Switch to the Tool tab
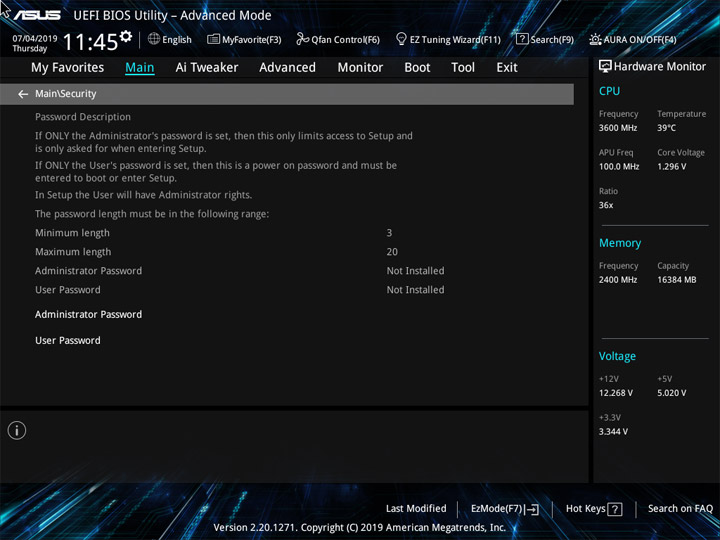This screenshot has height=540, width=720. (x=463, y=68)
